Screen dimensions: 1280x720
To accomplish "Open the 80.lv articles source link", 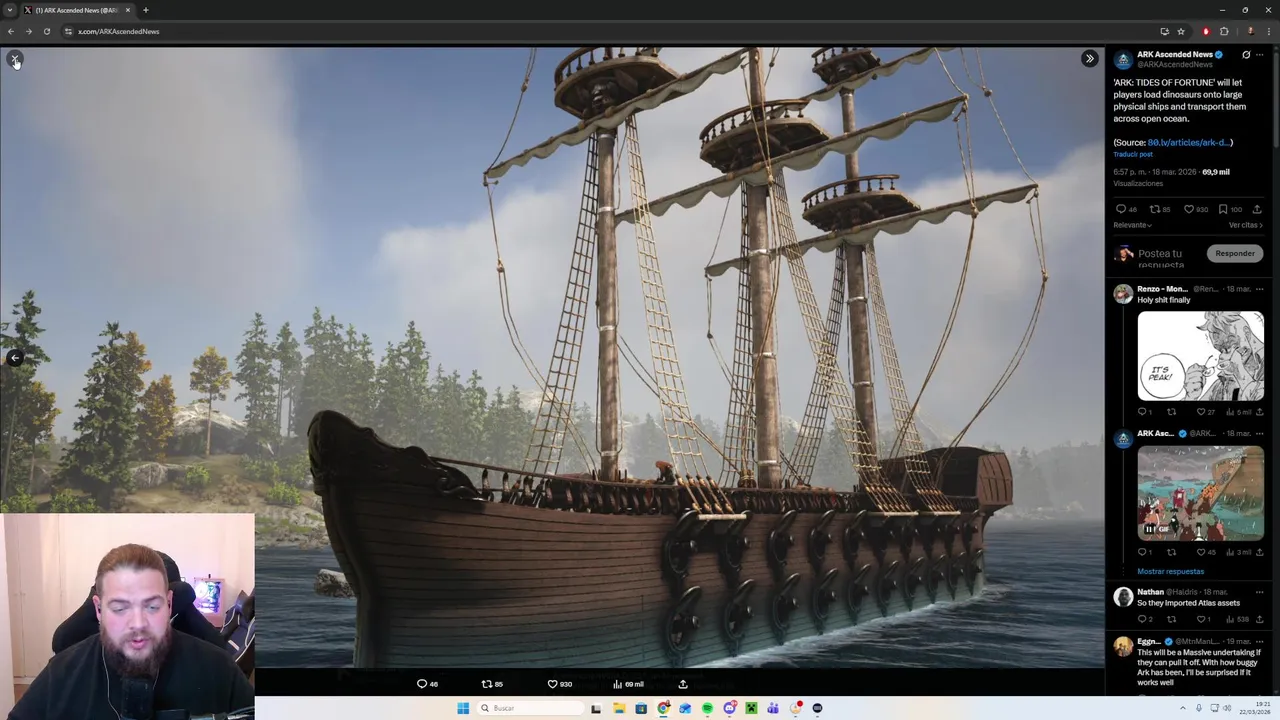I will pos(1188,142).
